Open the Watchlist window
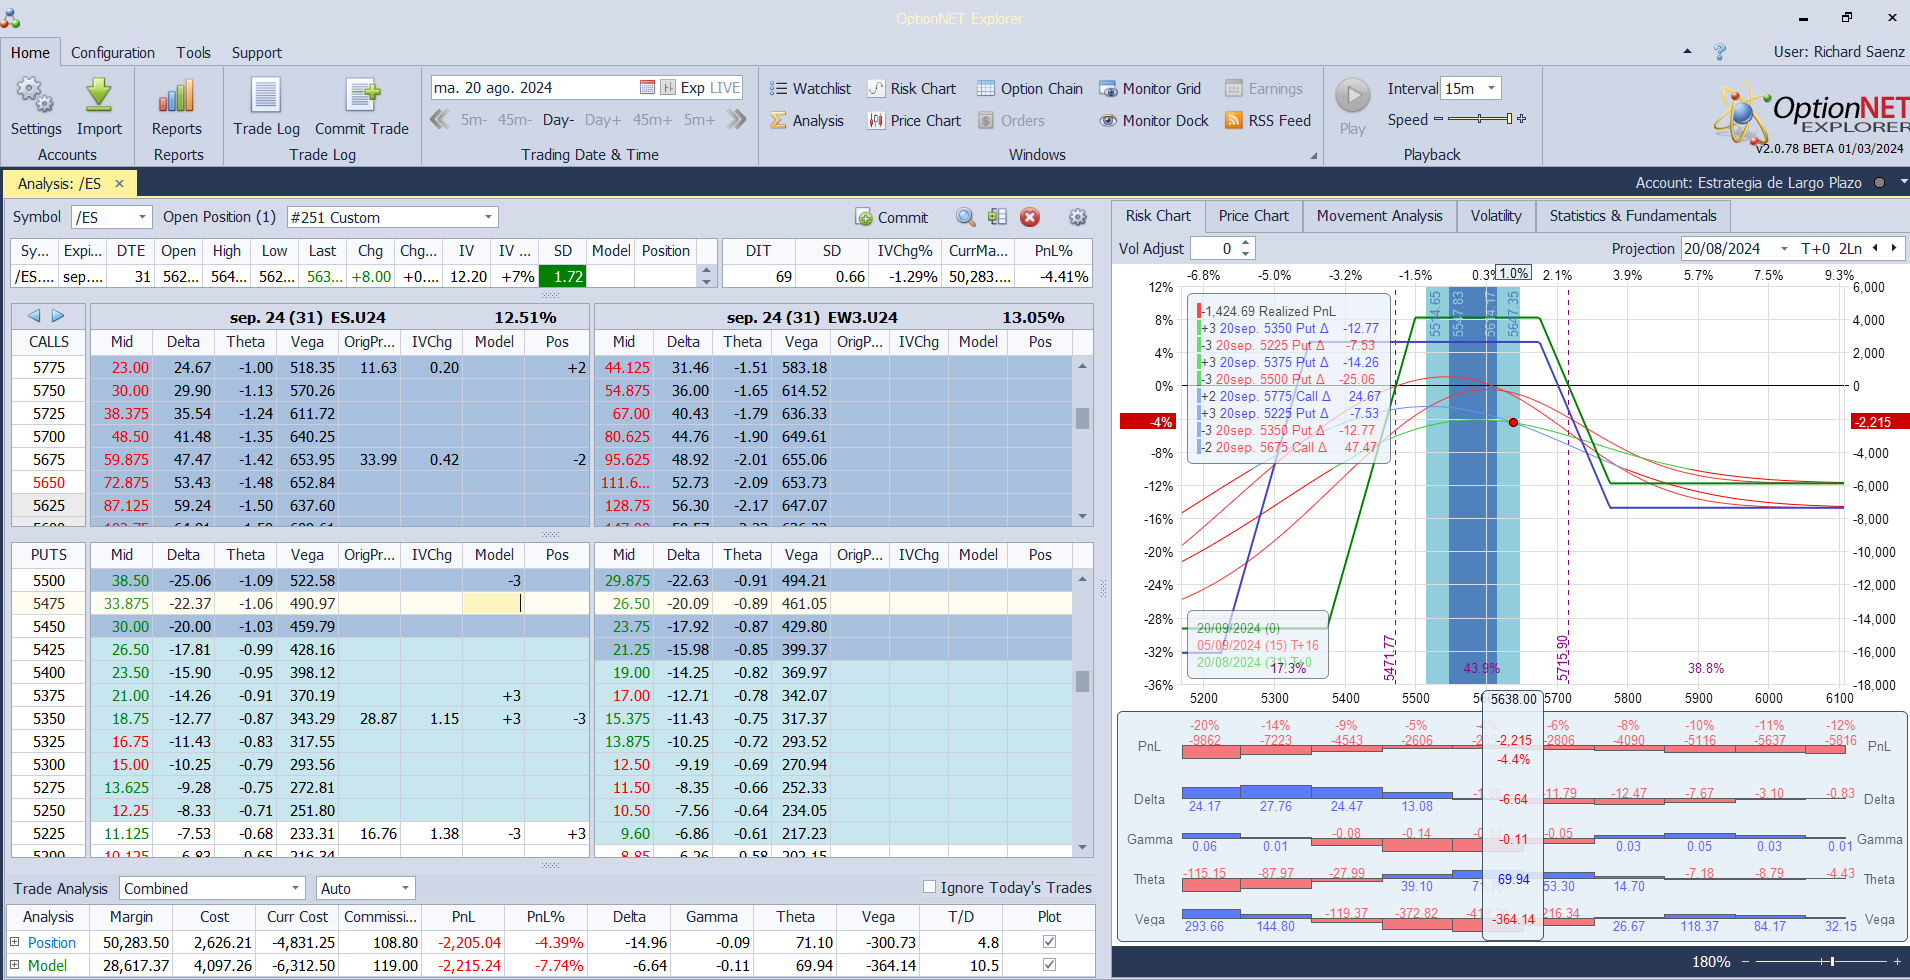 [810, 89]
